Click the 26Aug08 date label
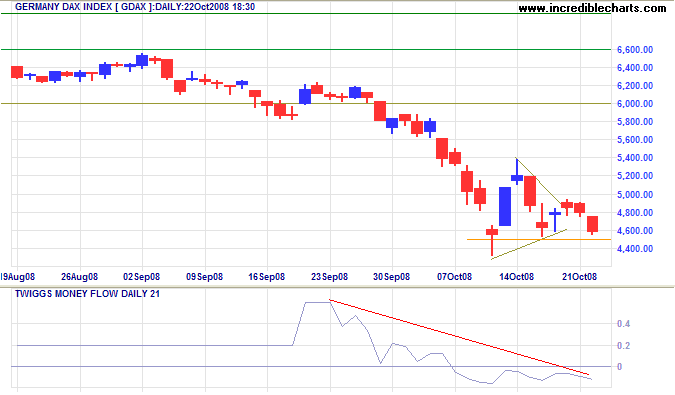This screenshot has width=675, height=395. 80,277
